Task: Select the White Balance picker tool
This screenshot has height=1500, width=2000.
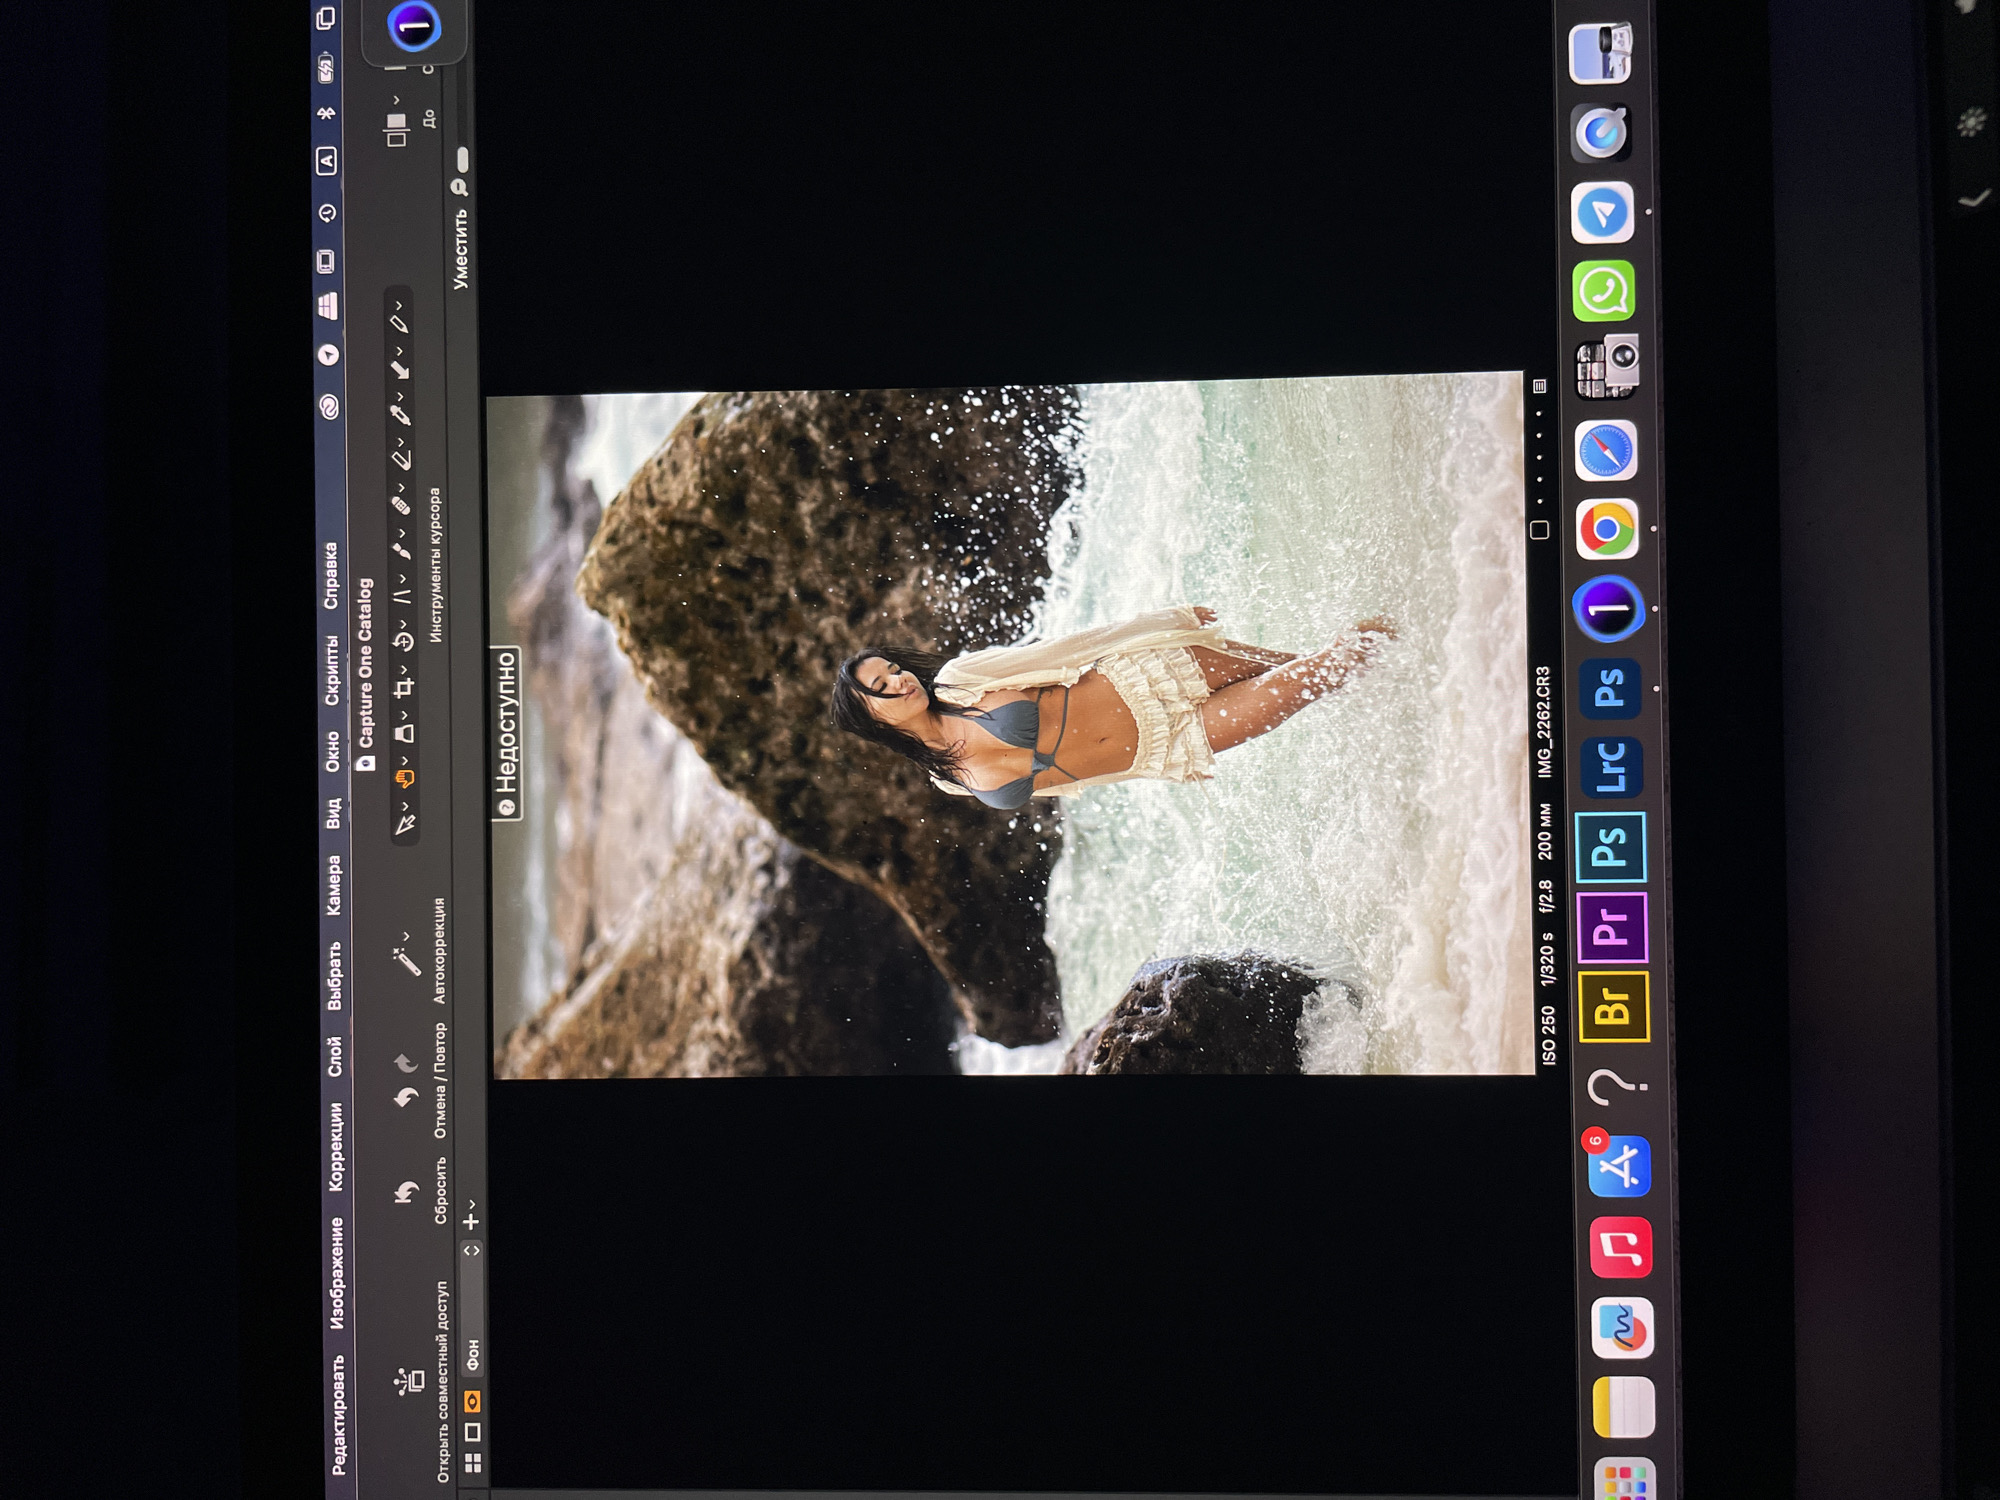Action: (x=401, y=414)
